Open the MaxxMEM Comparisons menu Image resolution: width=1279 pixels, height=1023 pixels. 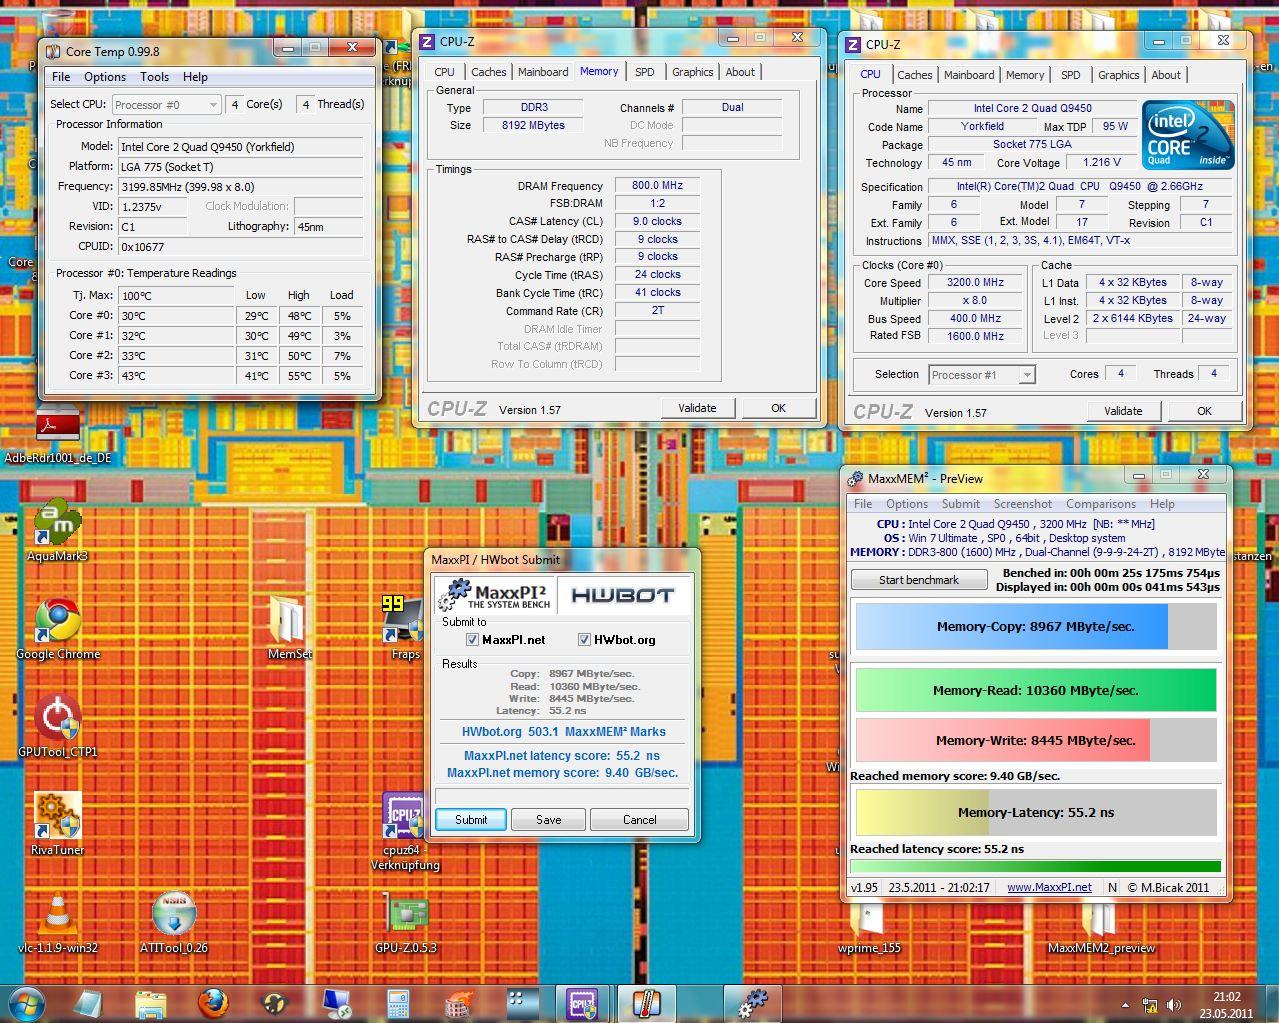coord(1101,504)
